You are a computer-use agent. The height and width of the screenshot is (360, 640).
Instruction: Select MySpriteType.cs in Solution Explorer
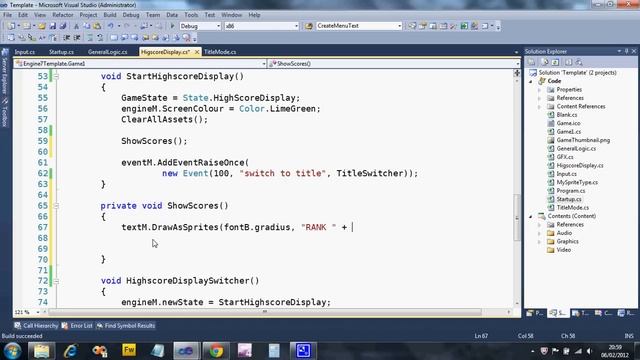(577, 182)
